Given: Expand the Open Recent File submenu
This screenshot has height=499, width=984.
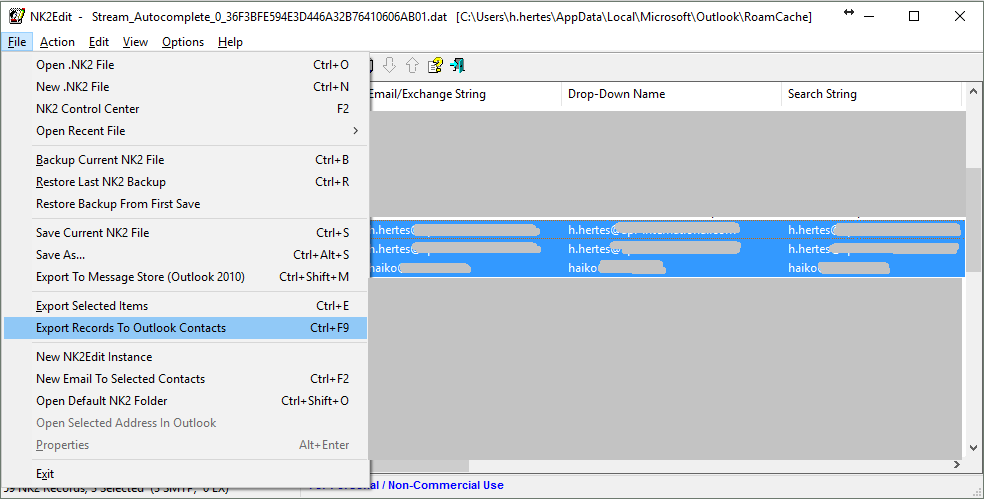Looking at the screenshot, I should coord(185,131).
